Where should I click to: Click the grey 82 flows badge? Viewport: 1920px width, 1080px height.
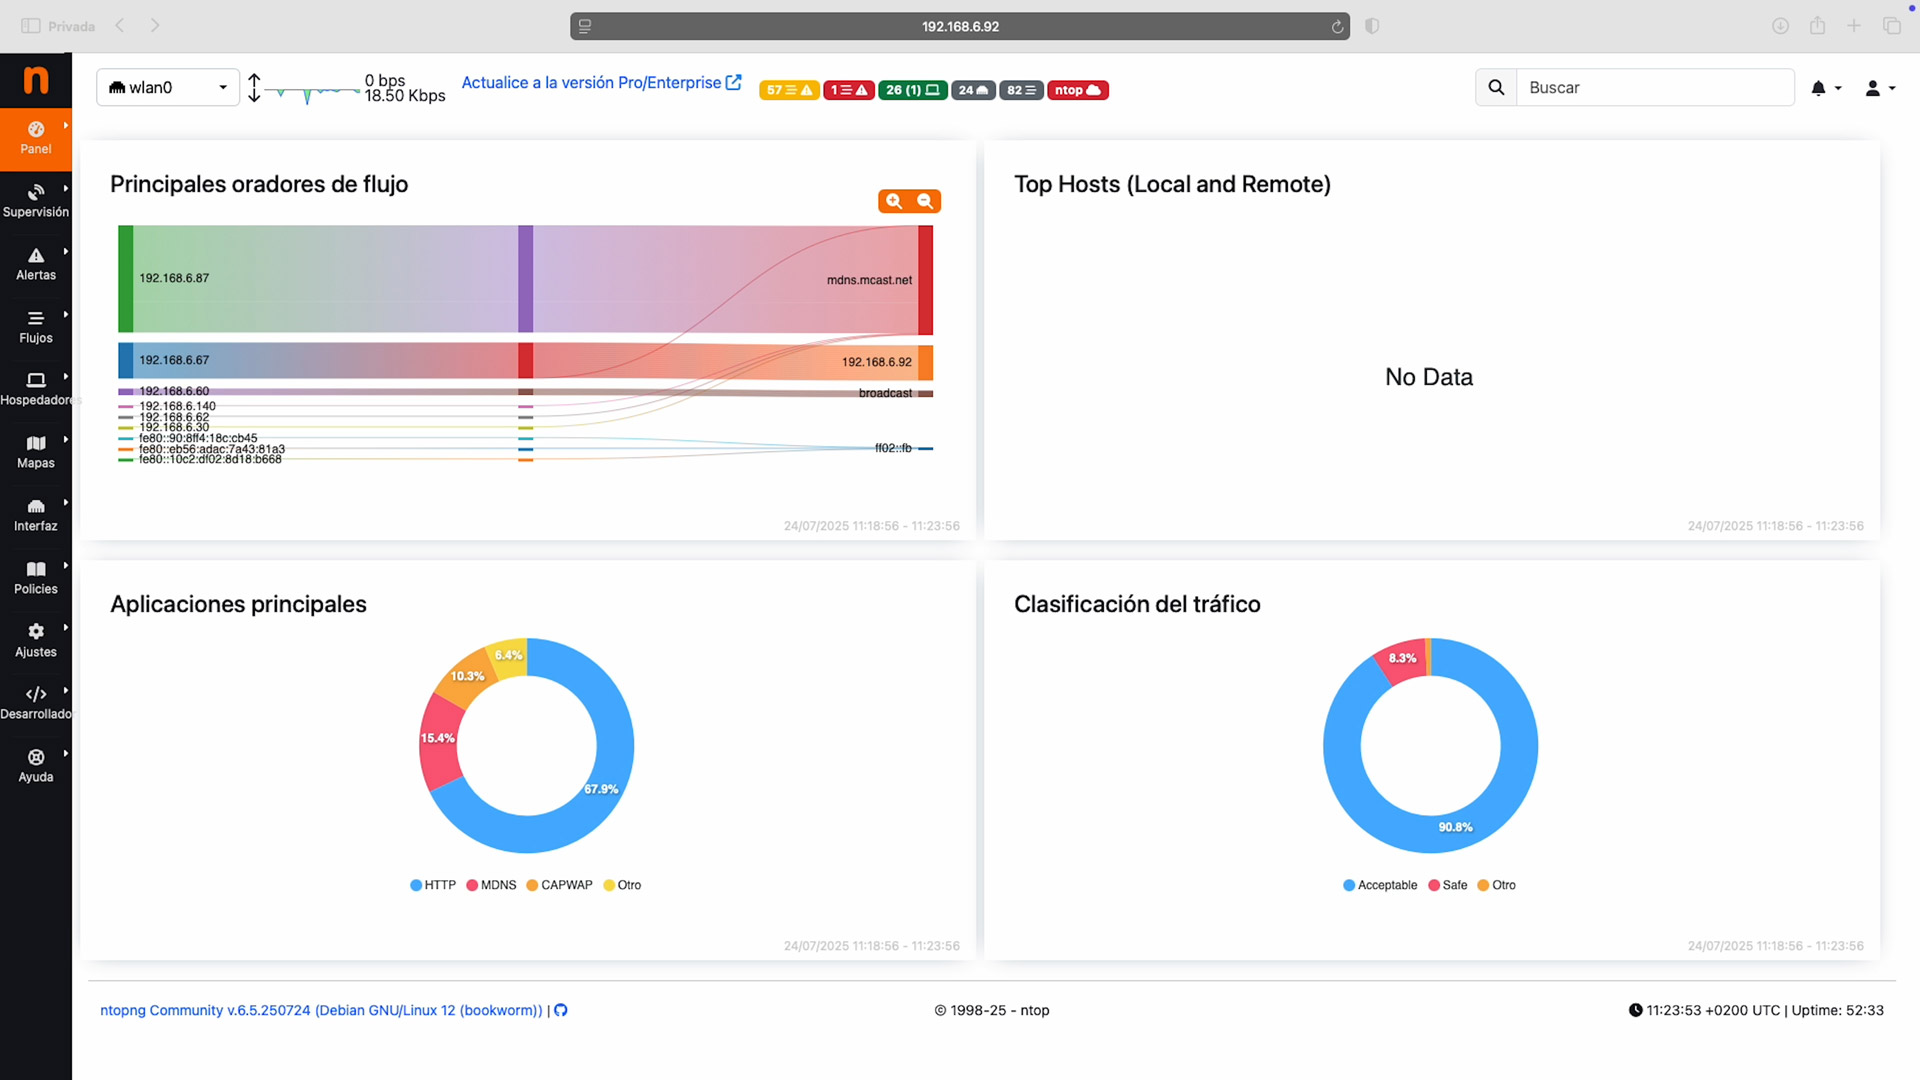(x=1021, y=90)
